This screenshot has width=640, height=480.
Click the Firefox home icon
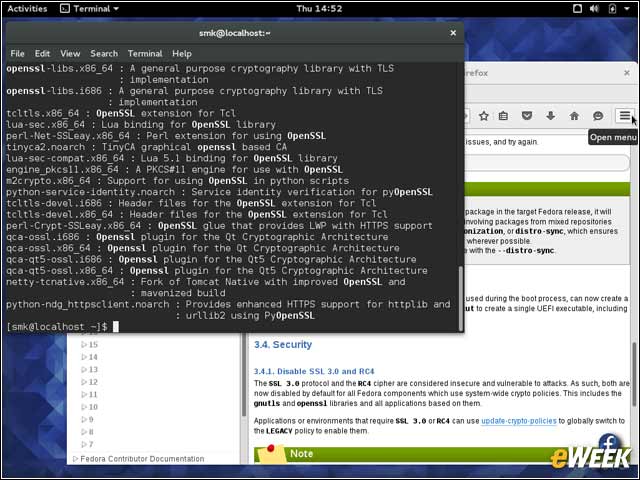click(574, 116)
